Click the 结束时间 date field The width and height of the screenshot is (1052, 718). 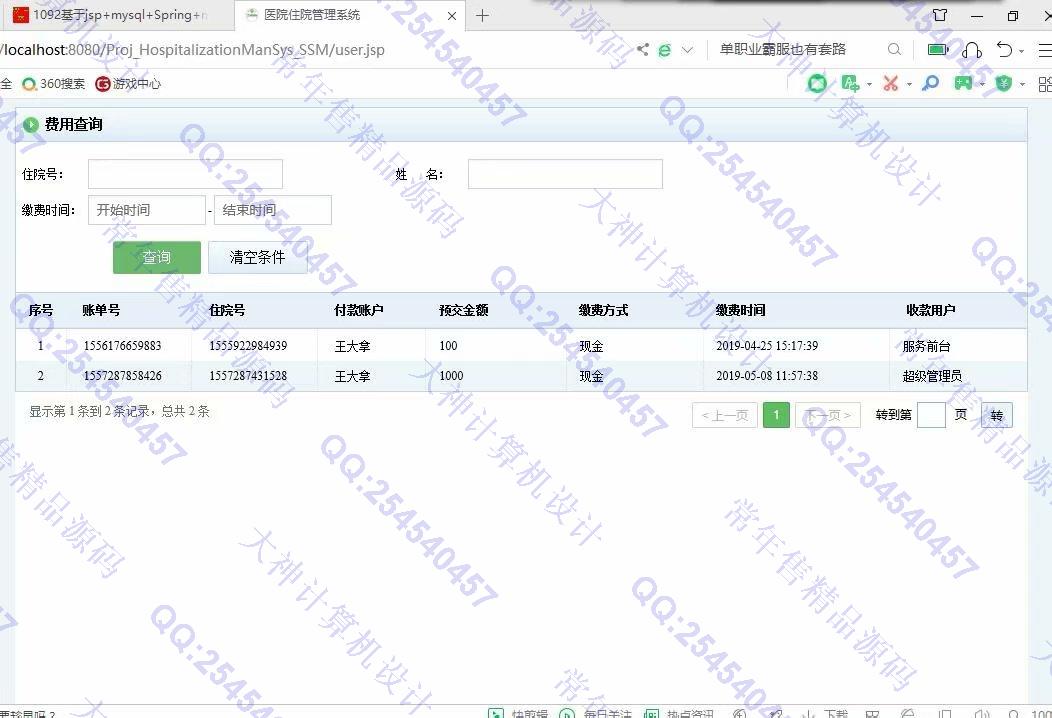tap(272, 210)
